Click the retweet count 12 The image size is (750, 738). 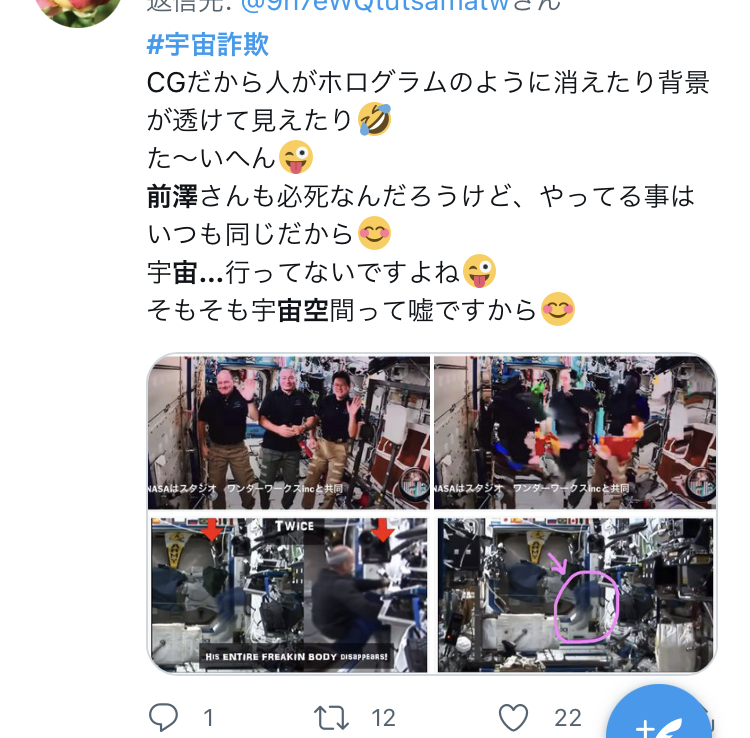[x=384, y=718]
